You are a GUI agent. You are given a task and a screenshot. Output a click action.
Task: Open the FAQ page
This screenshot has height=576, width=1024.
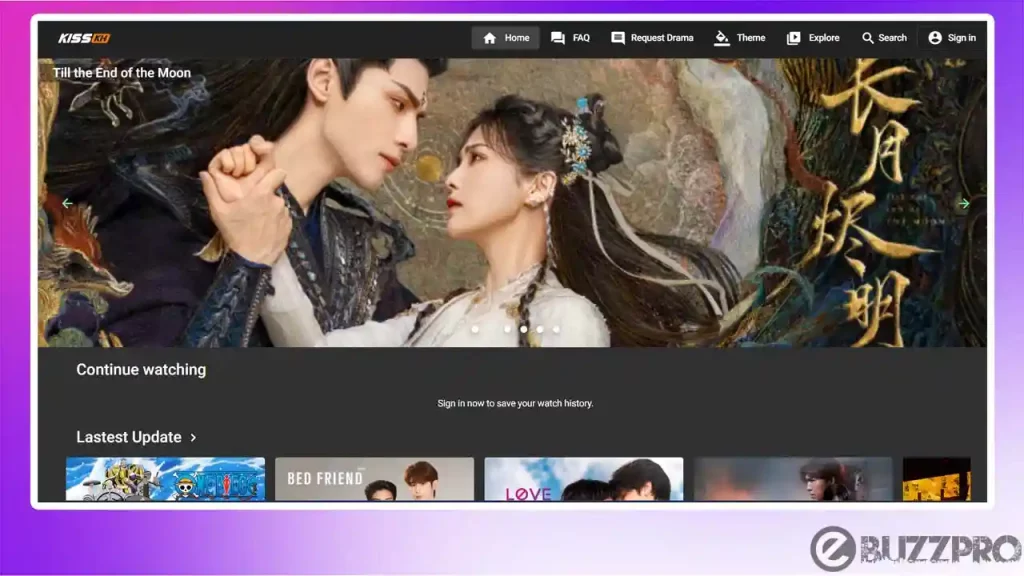570,38
